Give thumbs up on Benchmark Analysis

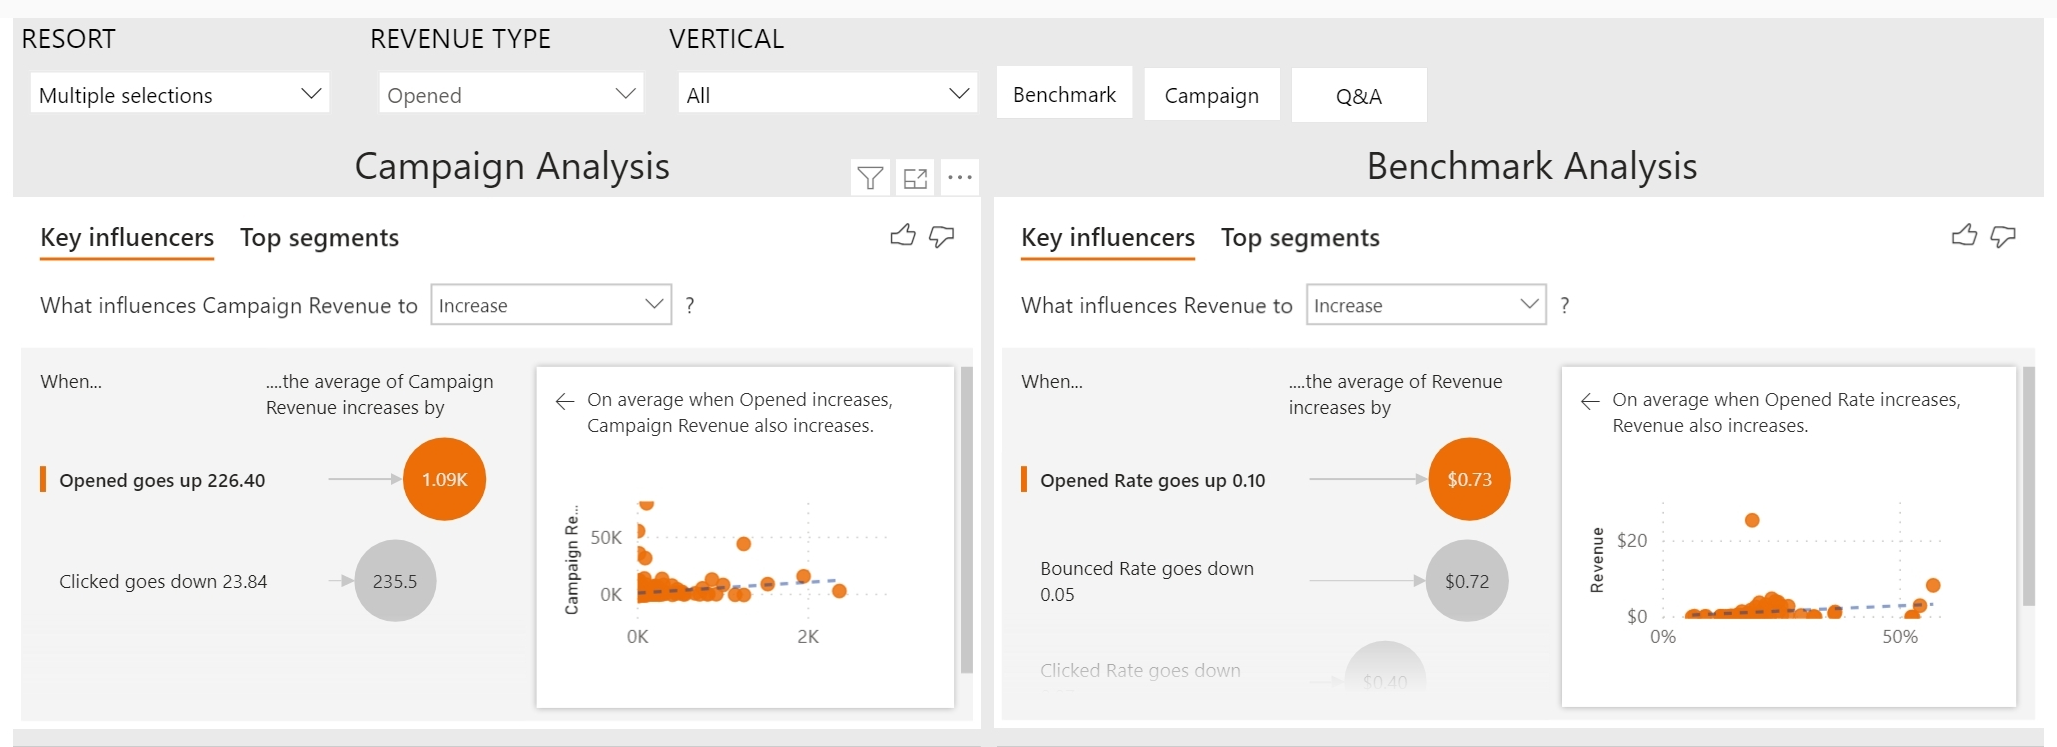click(1964, 236)
